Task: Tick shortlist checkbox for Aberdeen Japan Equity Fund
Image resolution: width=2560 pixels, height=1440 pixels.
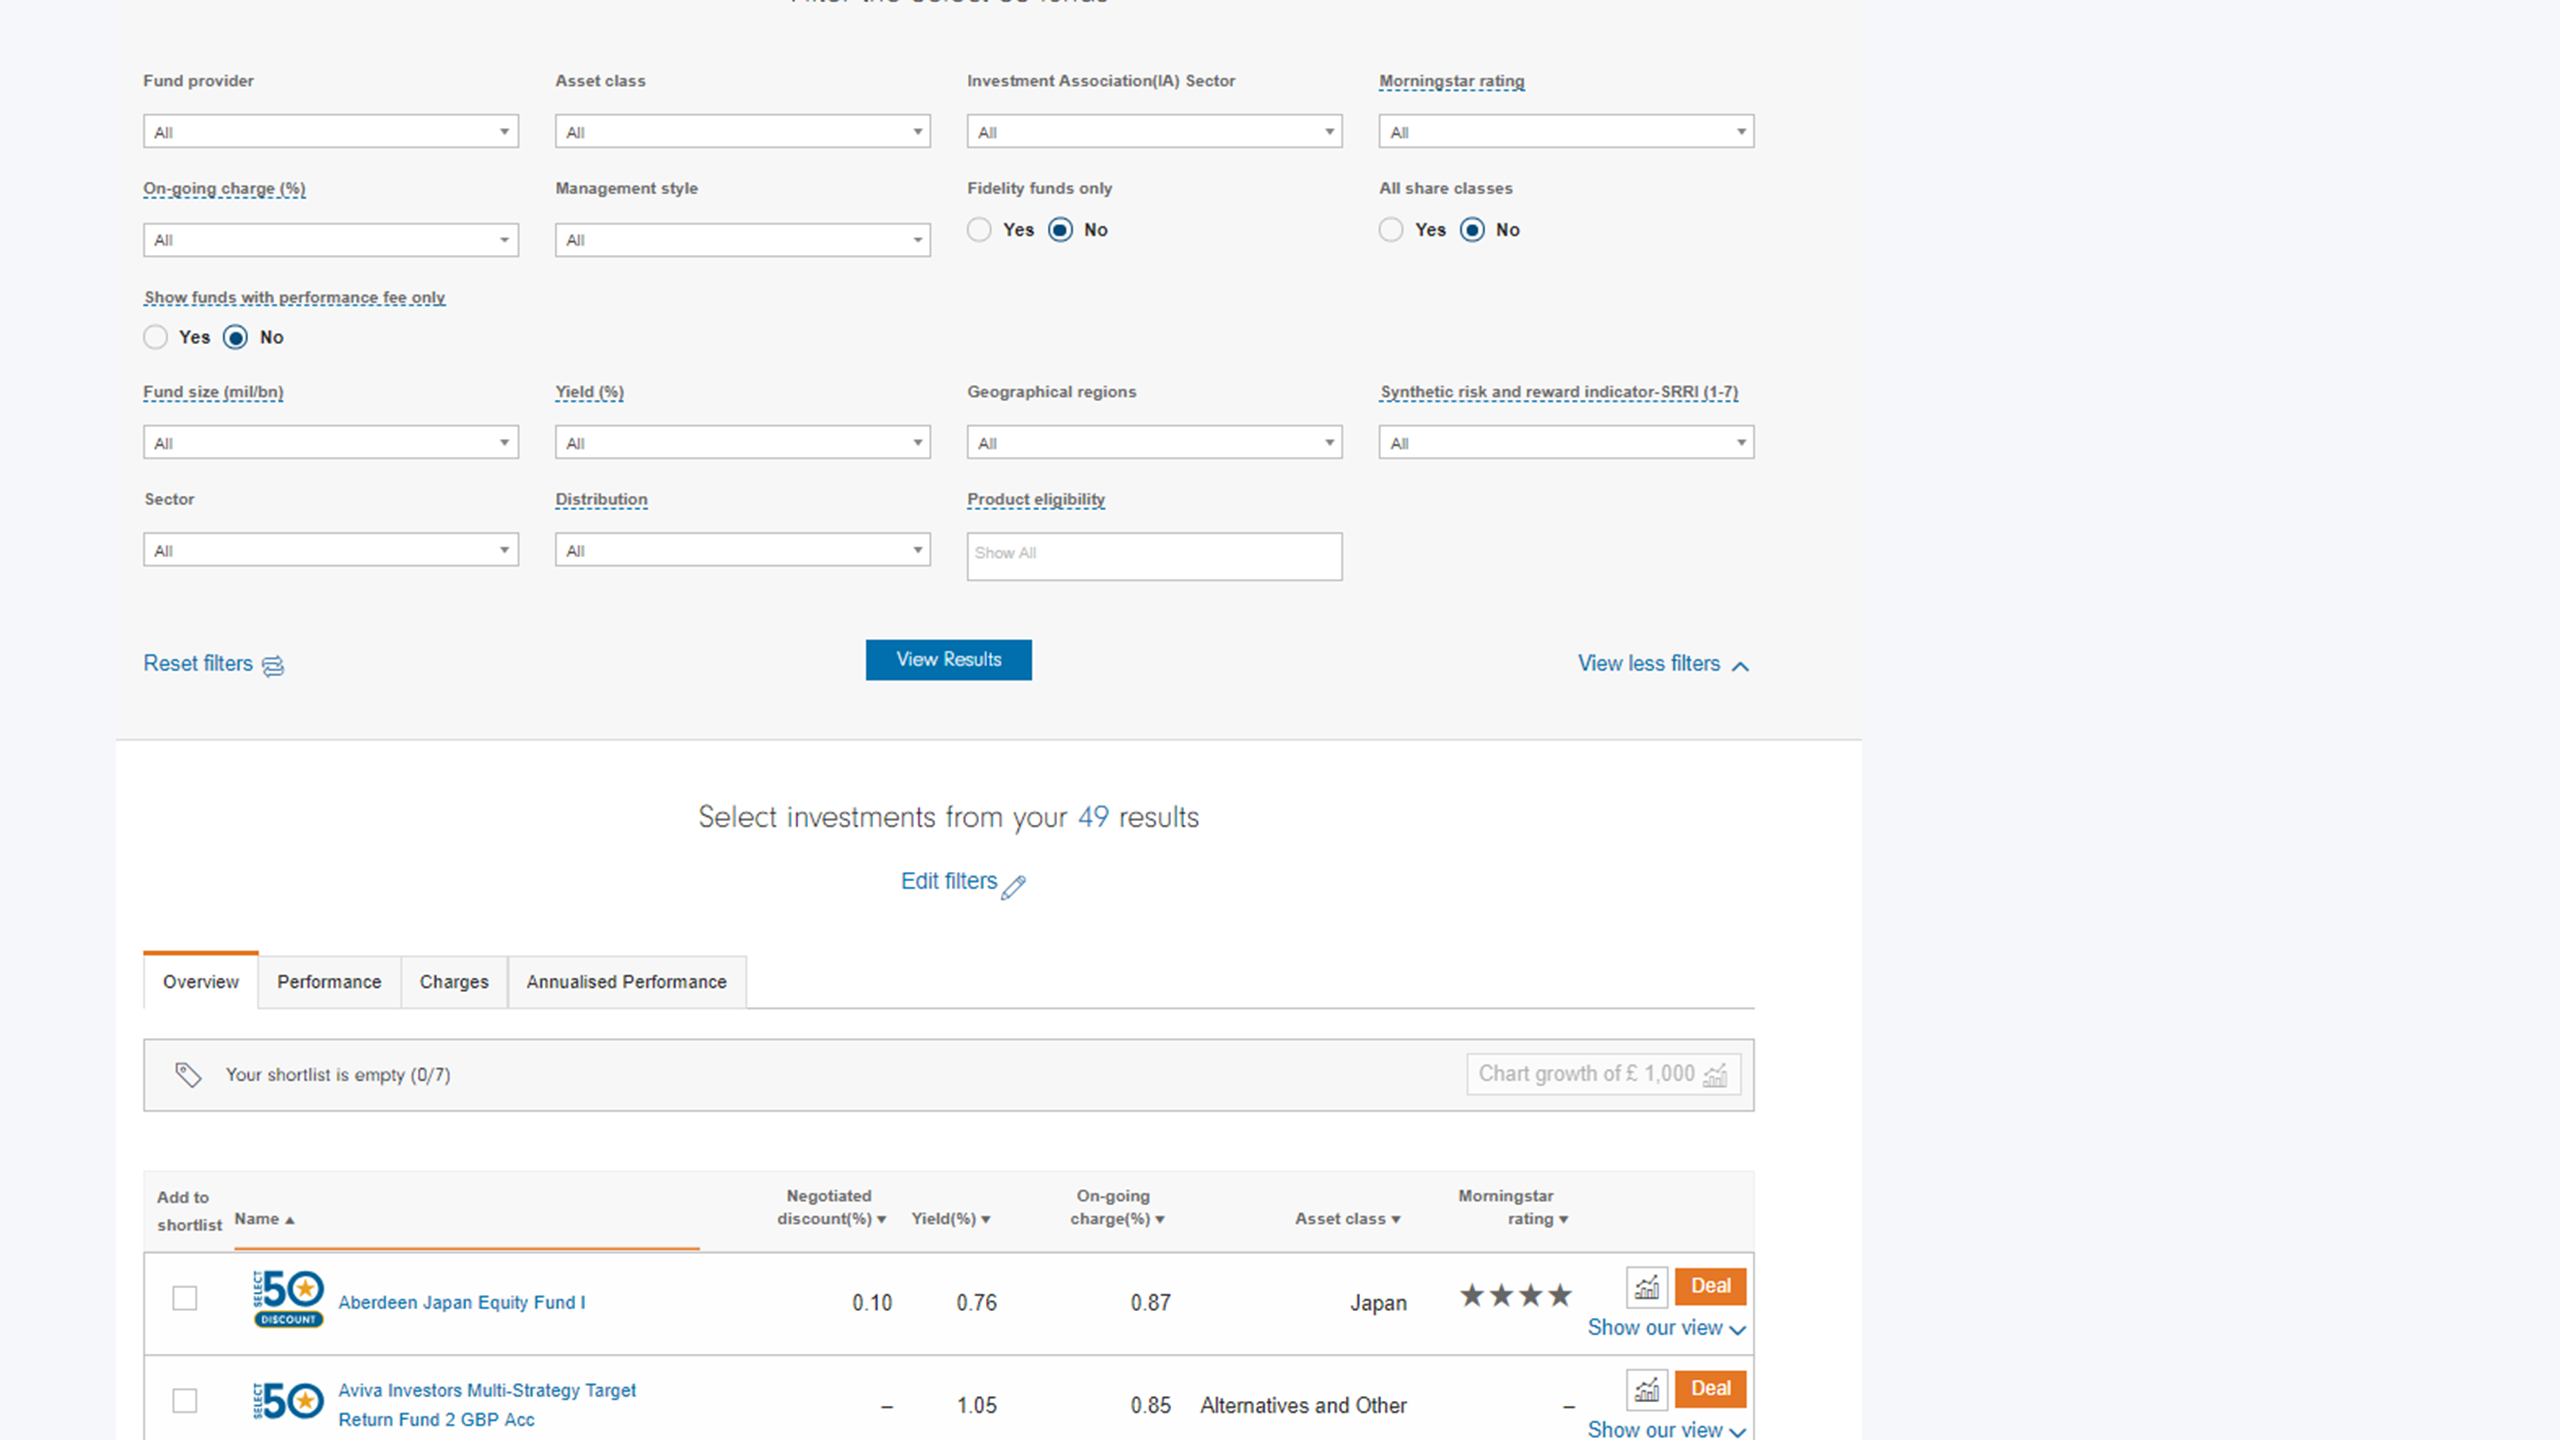Action: click(x=185, y=1299)
